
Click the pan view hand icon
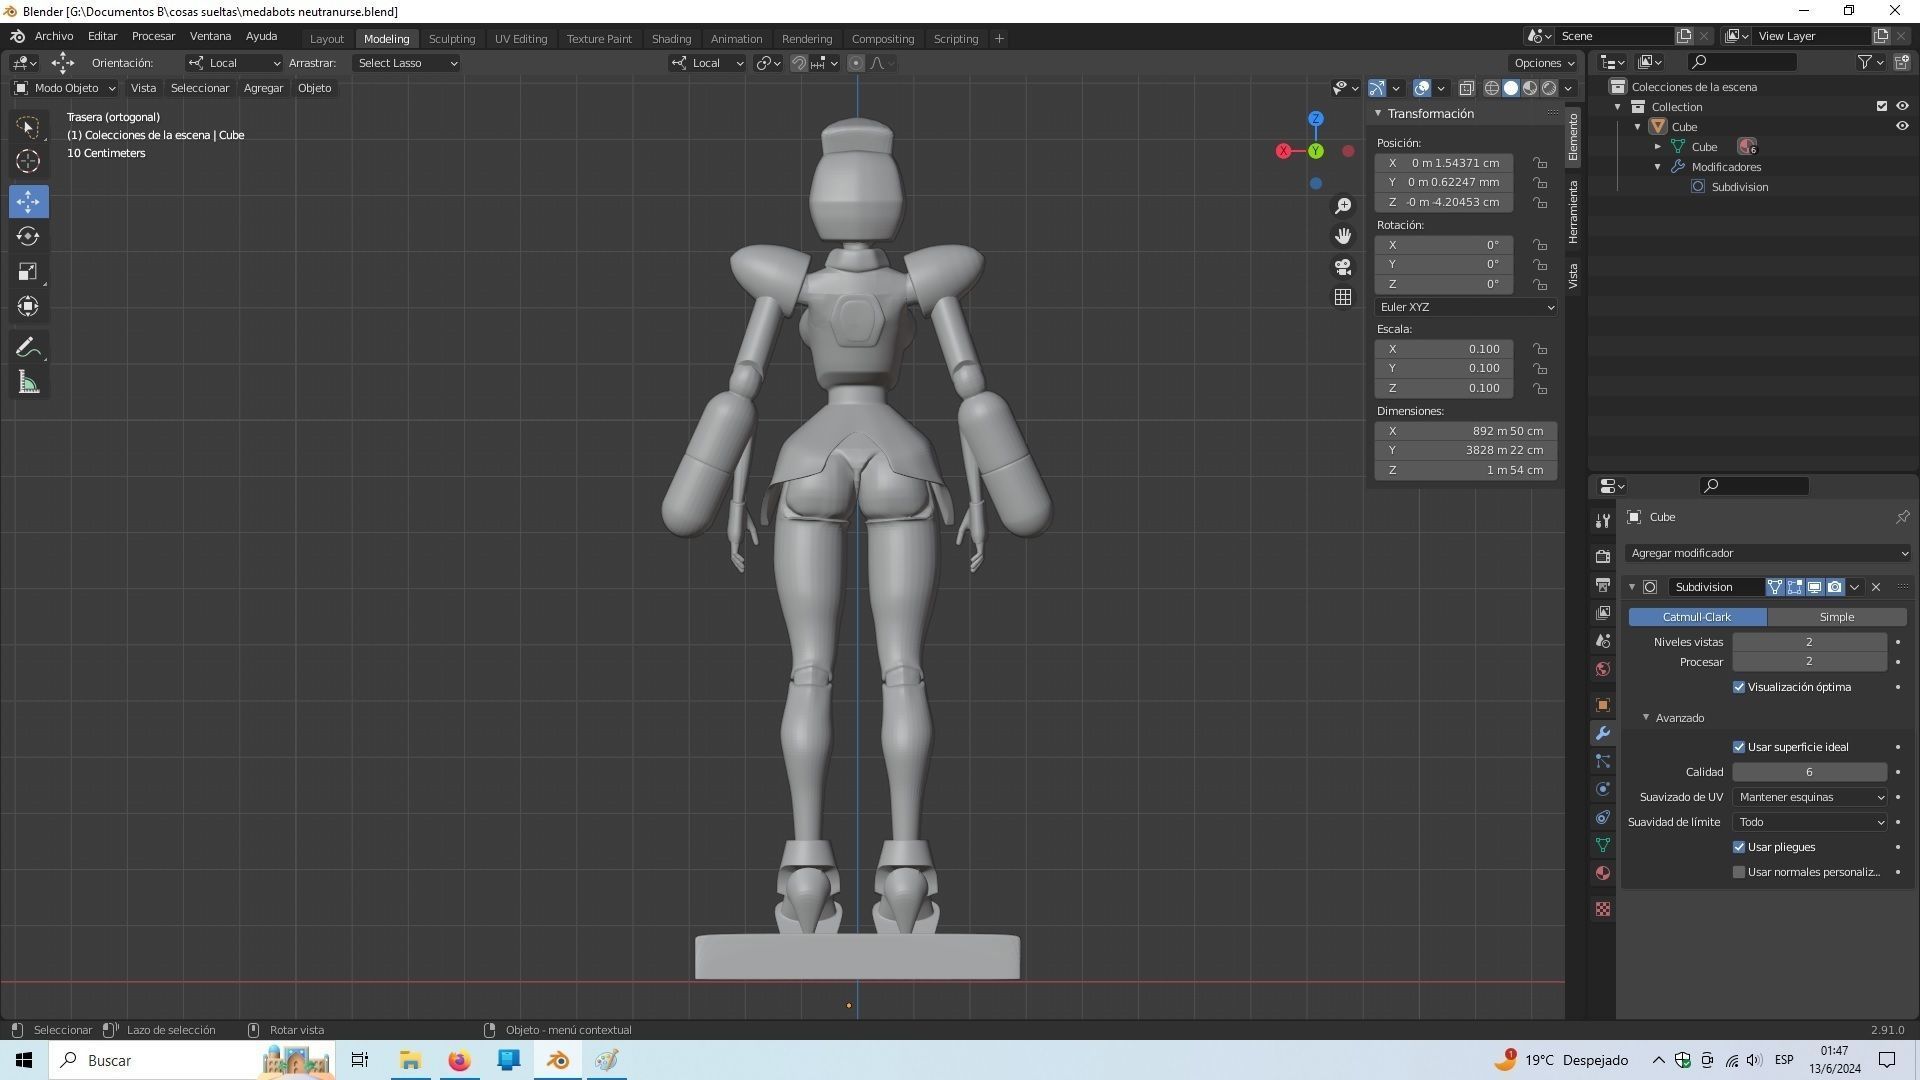(1343, 236)
